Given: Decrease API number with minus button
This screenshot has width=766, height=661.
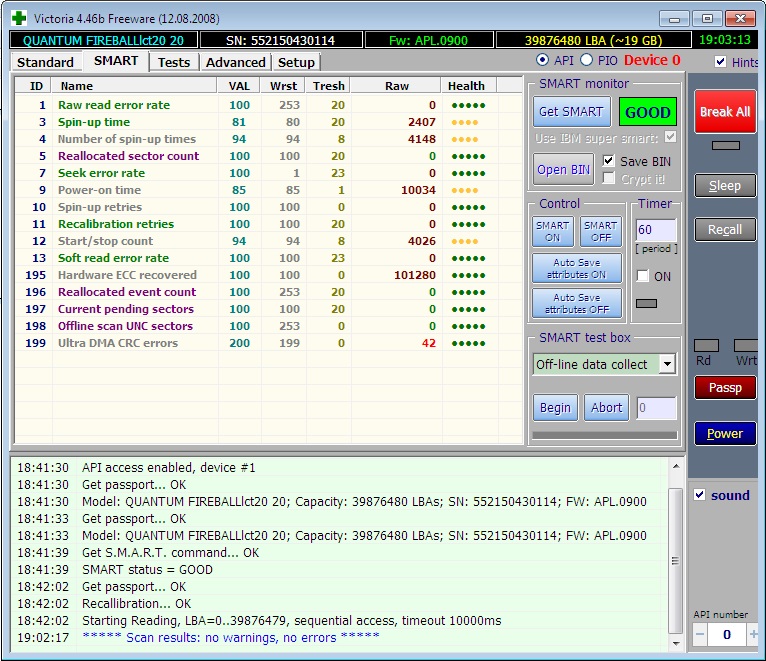Looking at the screenshot, I should tap(700, 634).
